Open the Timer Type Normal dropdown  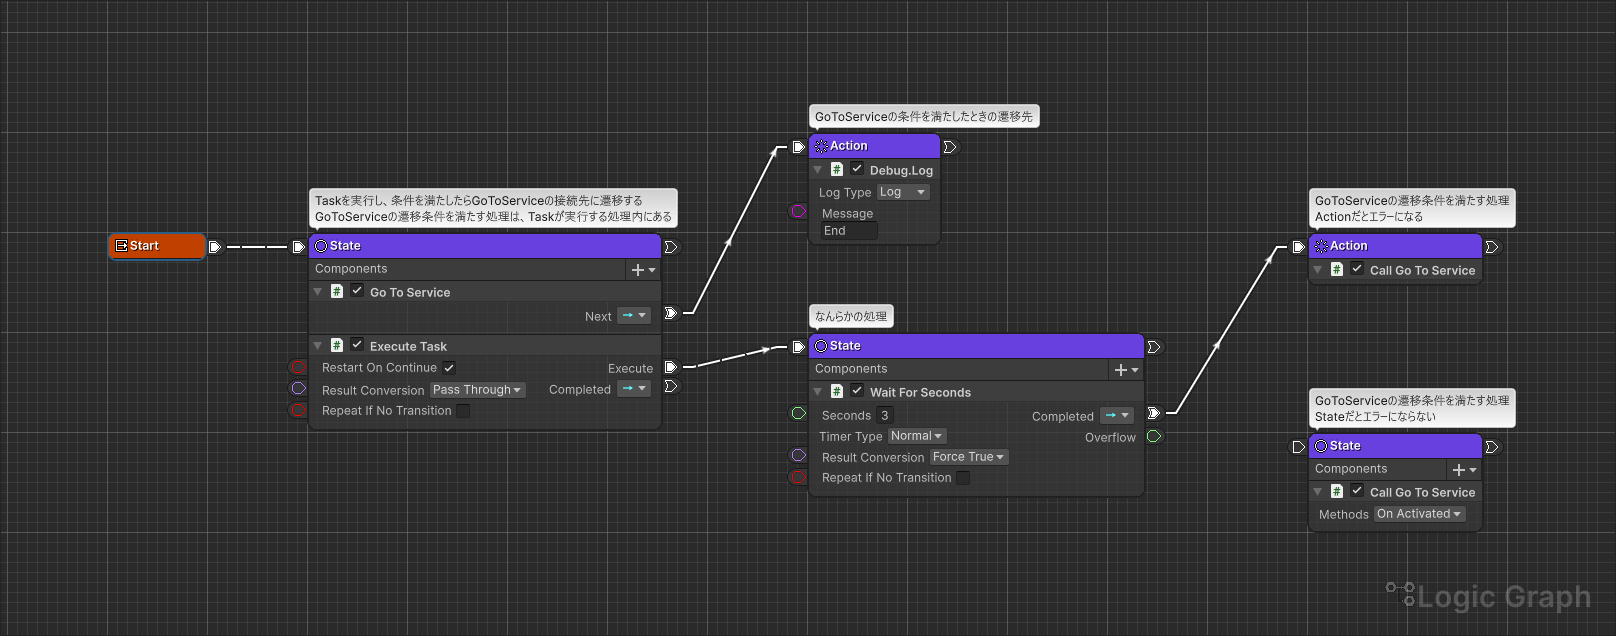(x=916, y=436)
